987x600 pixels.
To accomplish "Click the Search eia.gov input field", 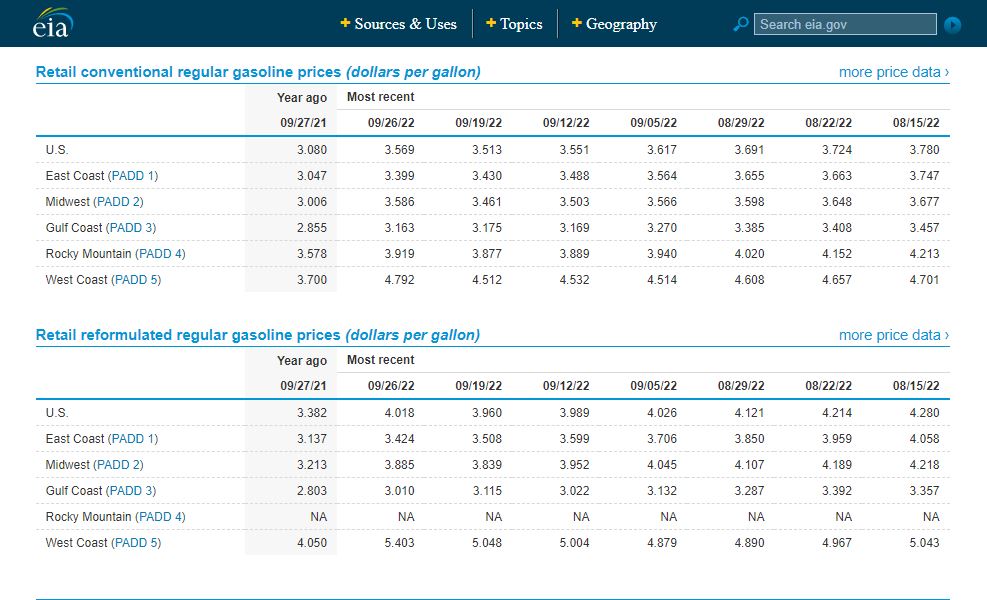I will click(845, 23).
